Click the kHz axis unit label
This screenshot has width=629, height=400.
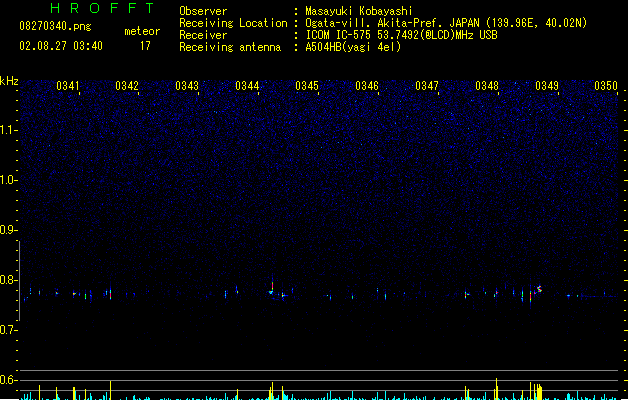[x=9, y=81]
